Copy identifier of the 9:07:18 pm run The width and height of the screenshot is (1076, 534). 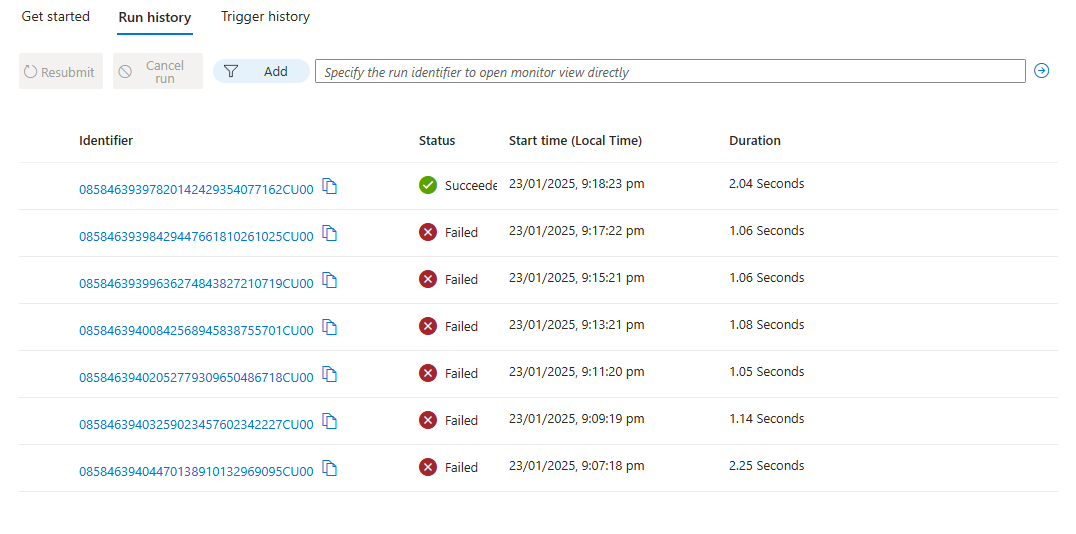330,468
